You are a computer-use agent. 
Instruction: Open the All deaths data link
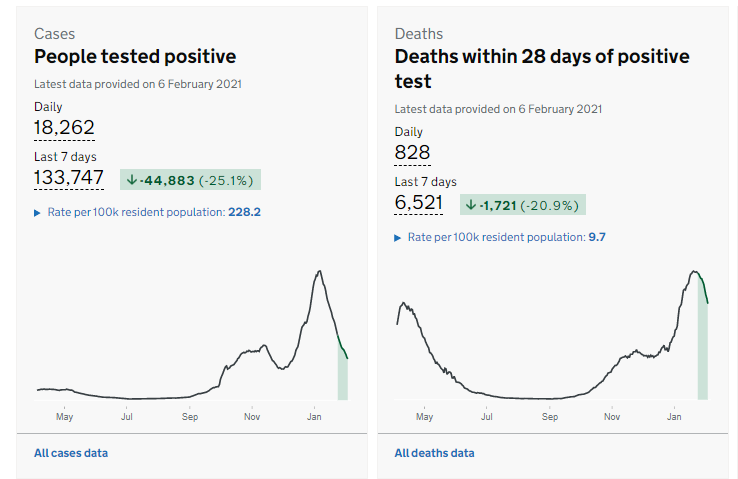click(x=434, y=453)
